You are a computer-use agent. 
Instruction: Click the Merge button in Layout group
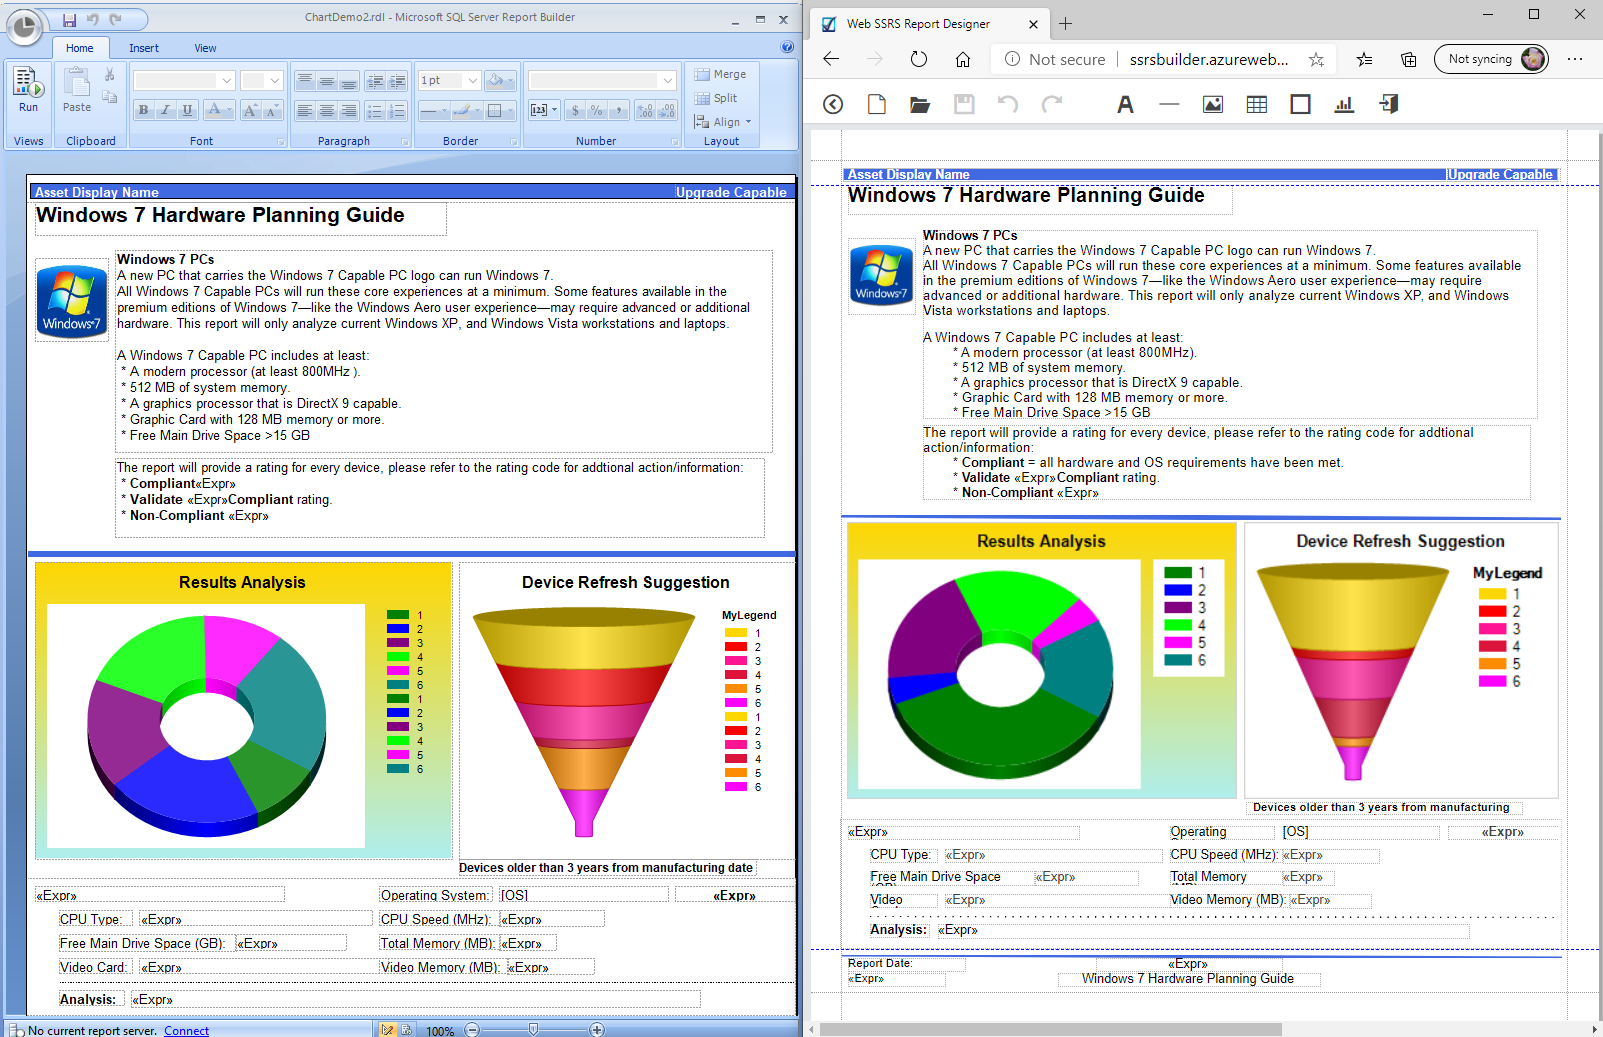(x=721, y=74)
